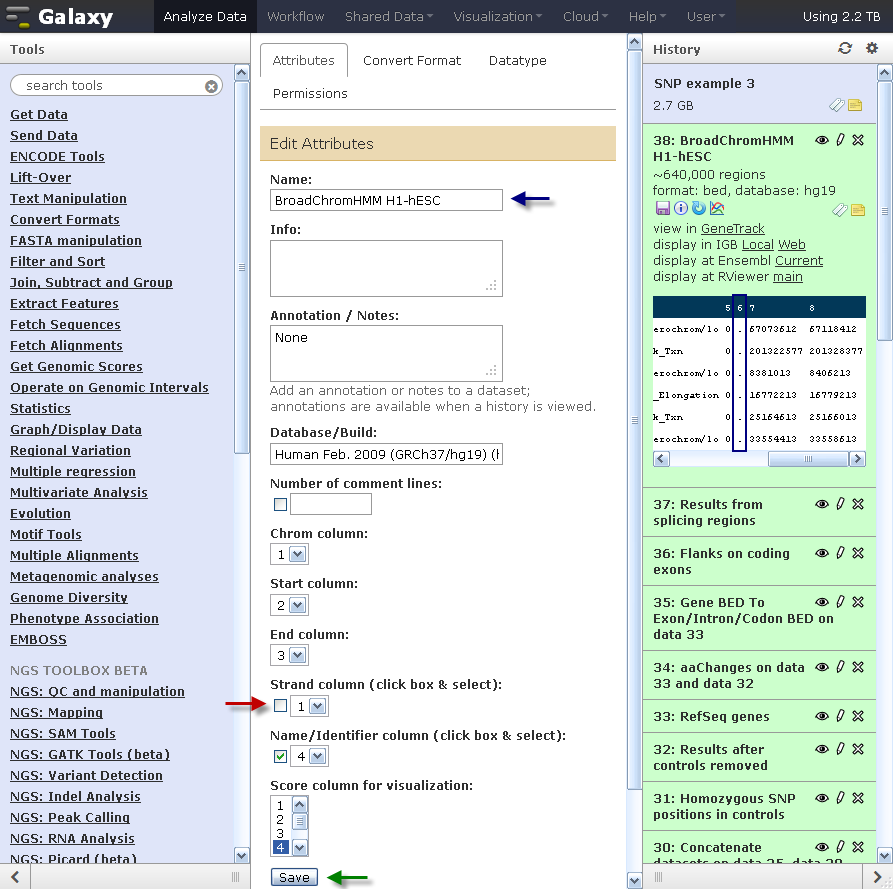Open the Shared Data menu
893x889 pixels.
click(388, 17)
